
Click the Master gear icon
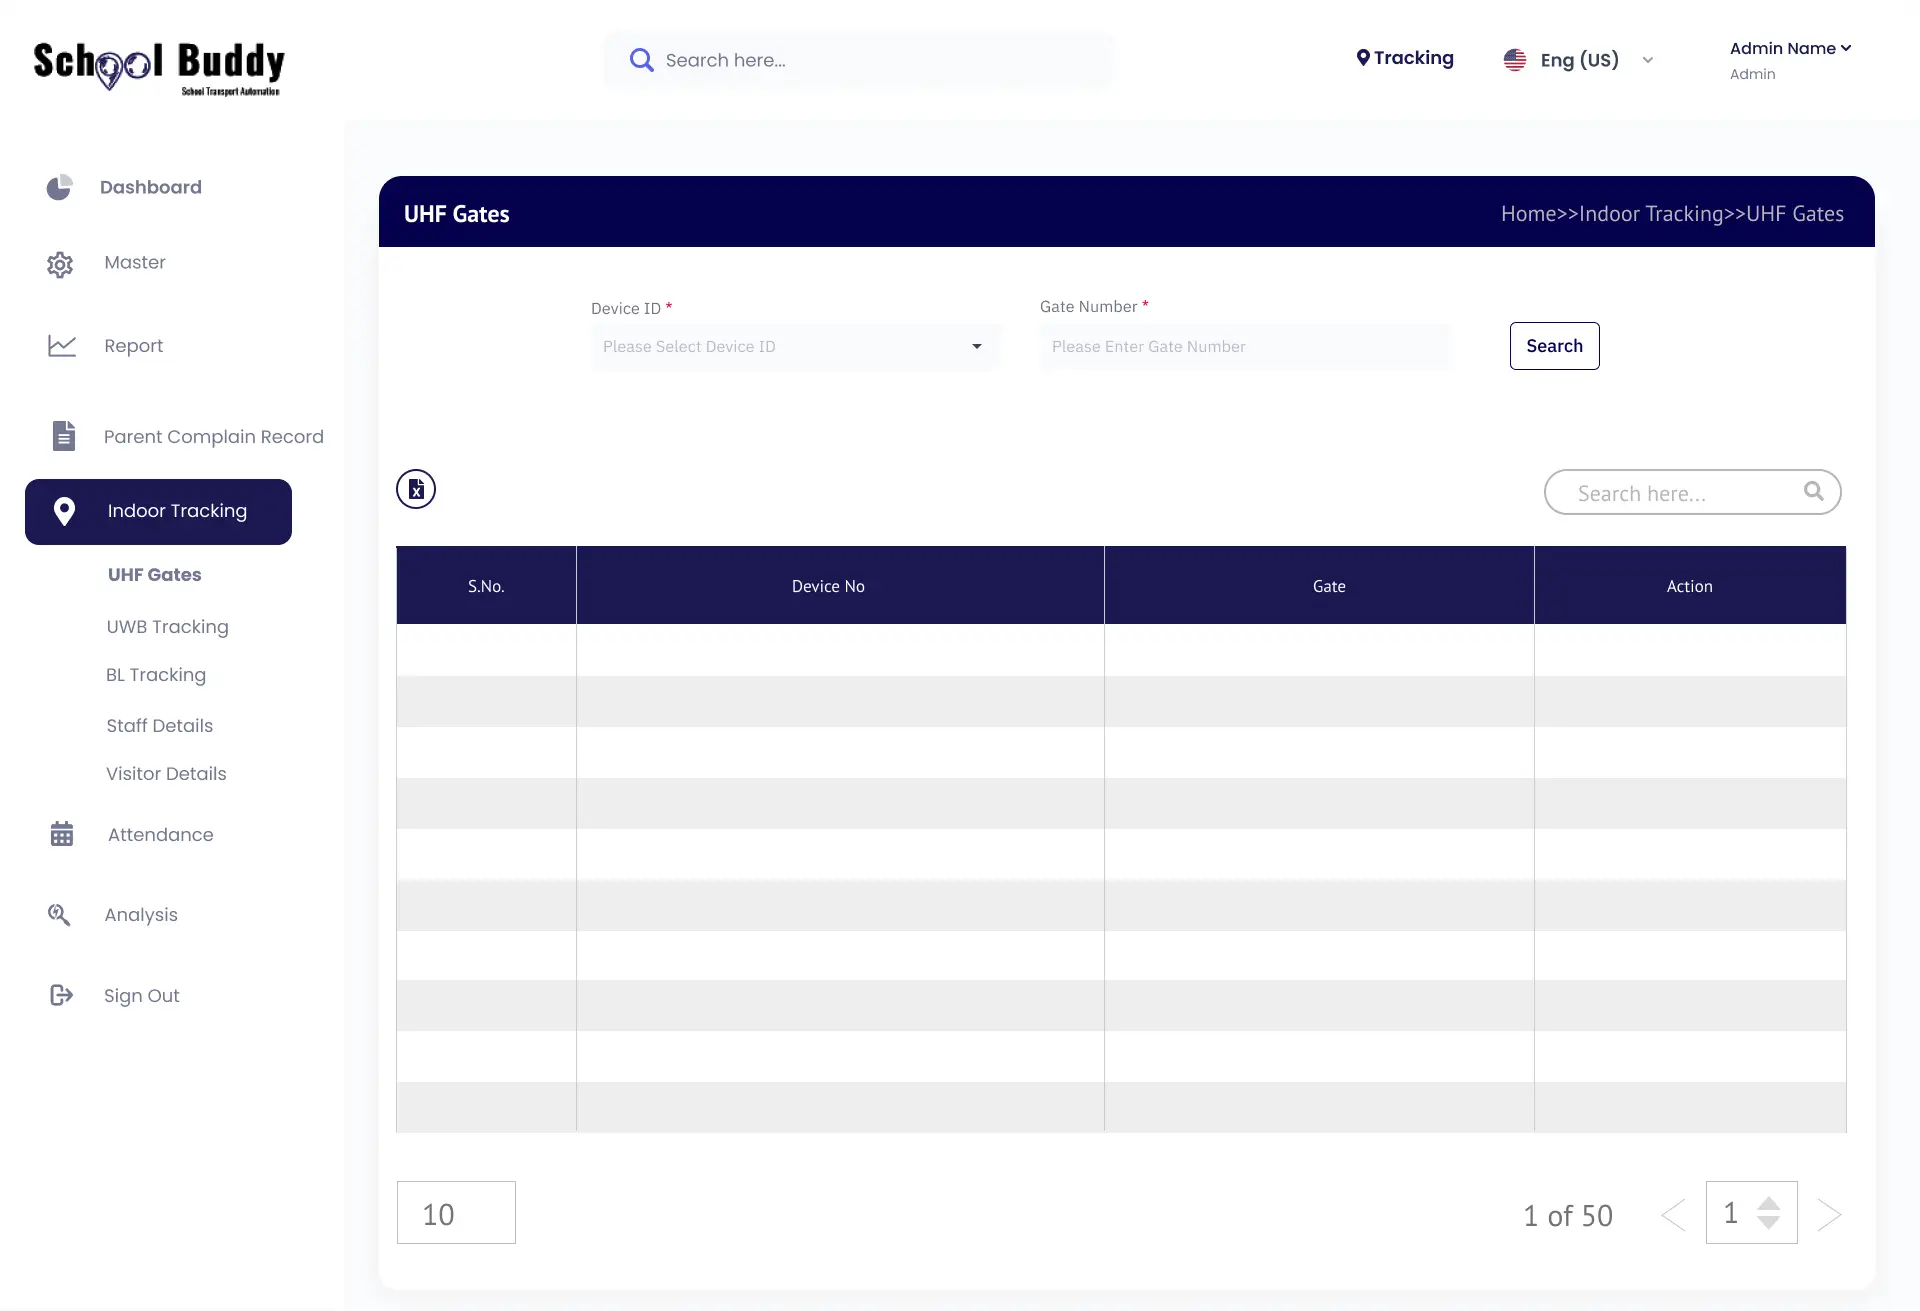[x=60, y=264]
